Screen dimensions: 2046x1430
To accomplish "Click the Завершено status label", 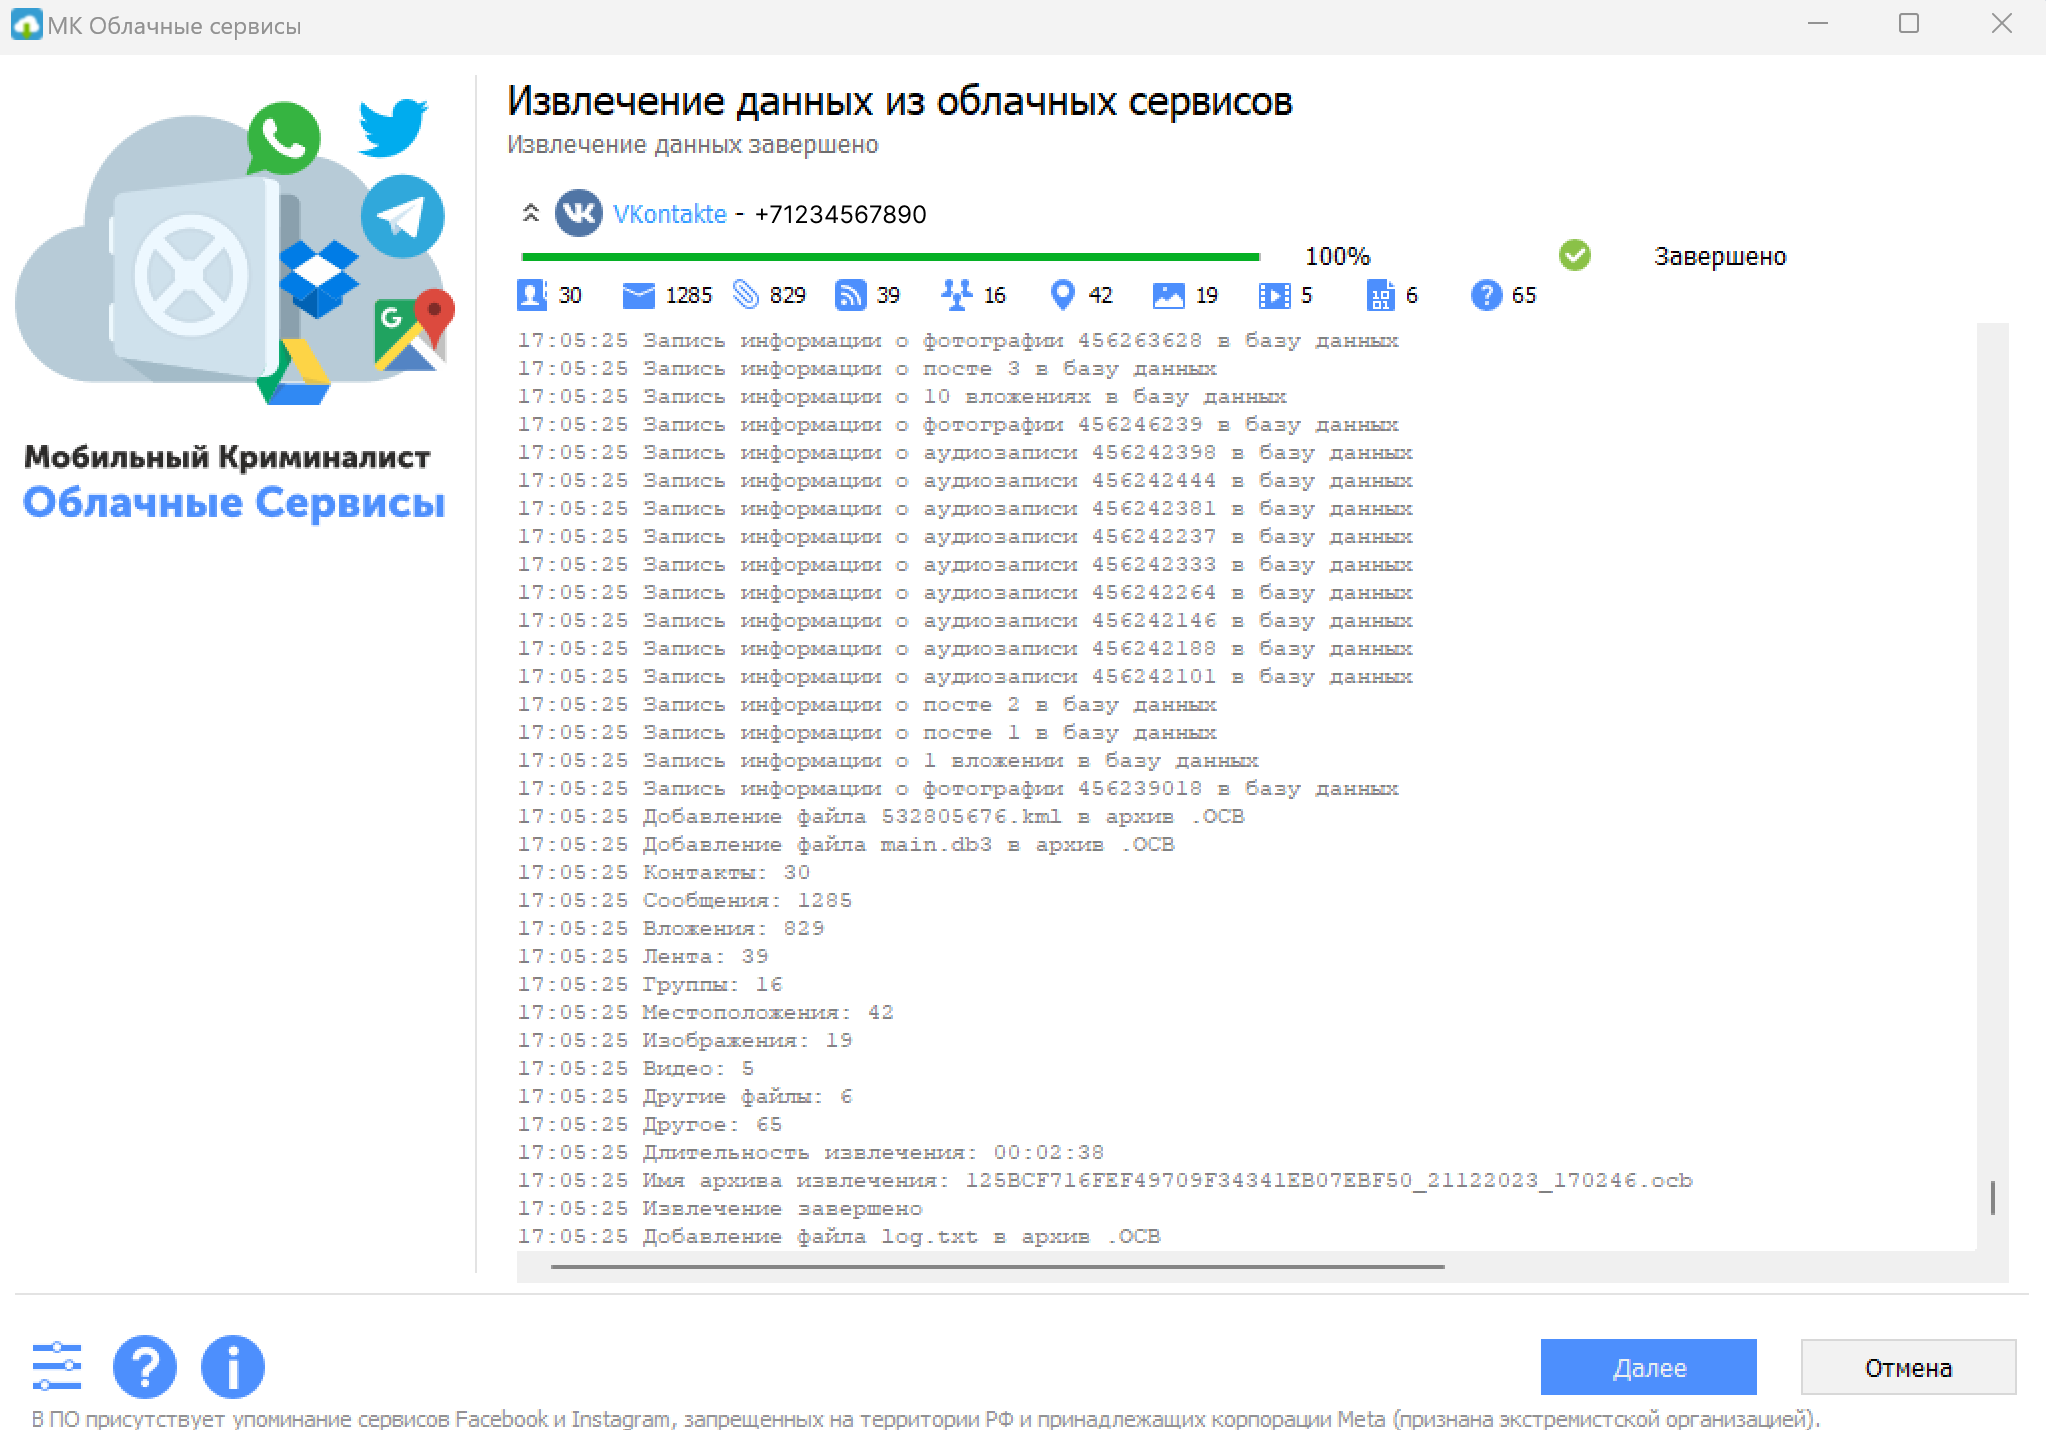I will 1720,256.
